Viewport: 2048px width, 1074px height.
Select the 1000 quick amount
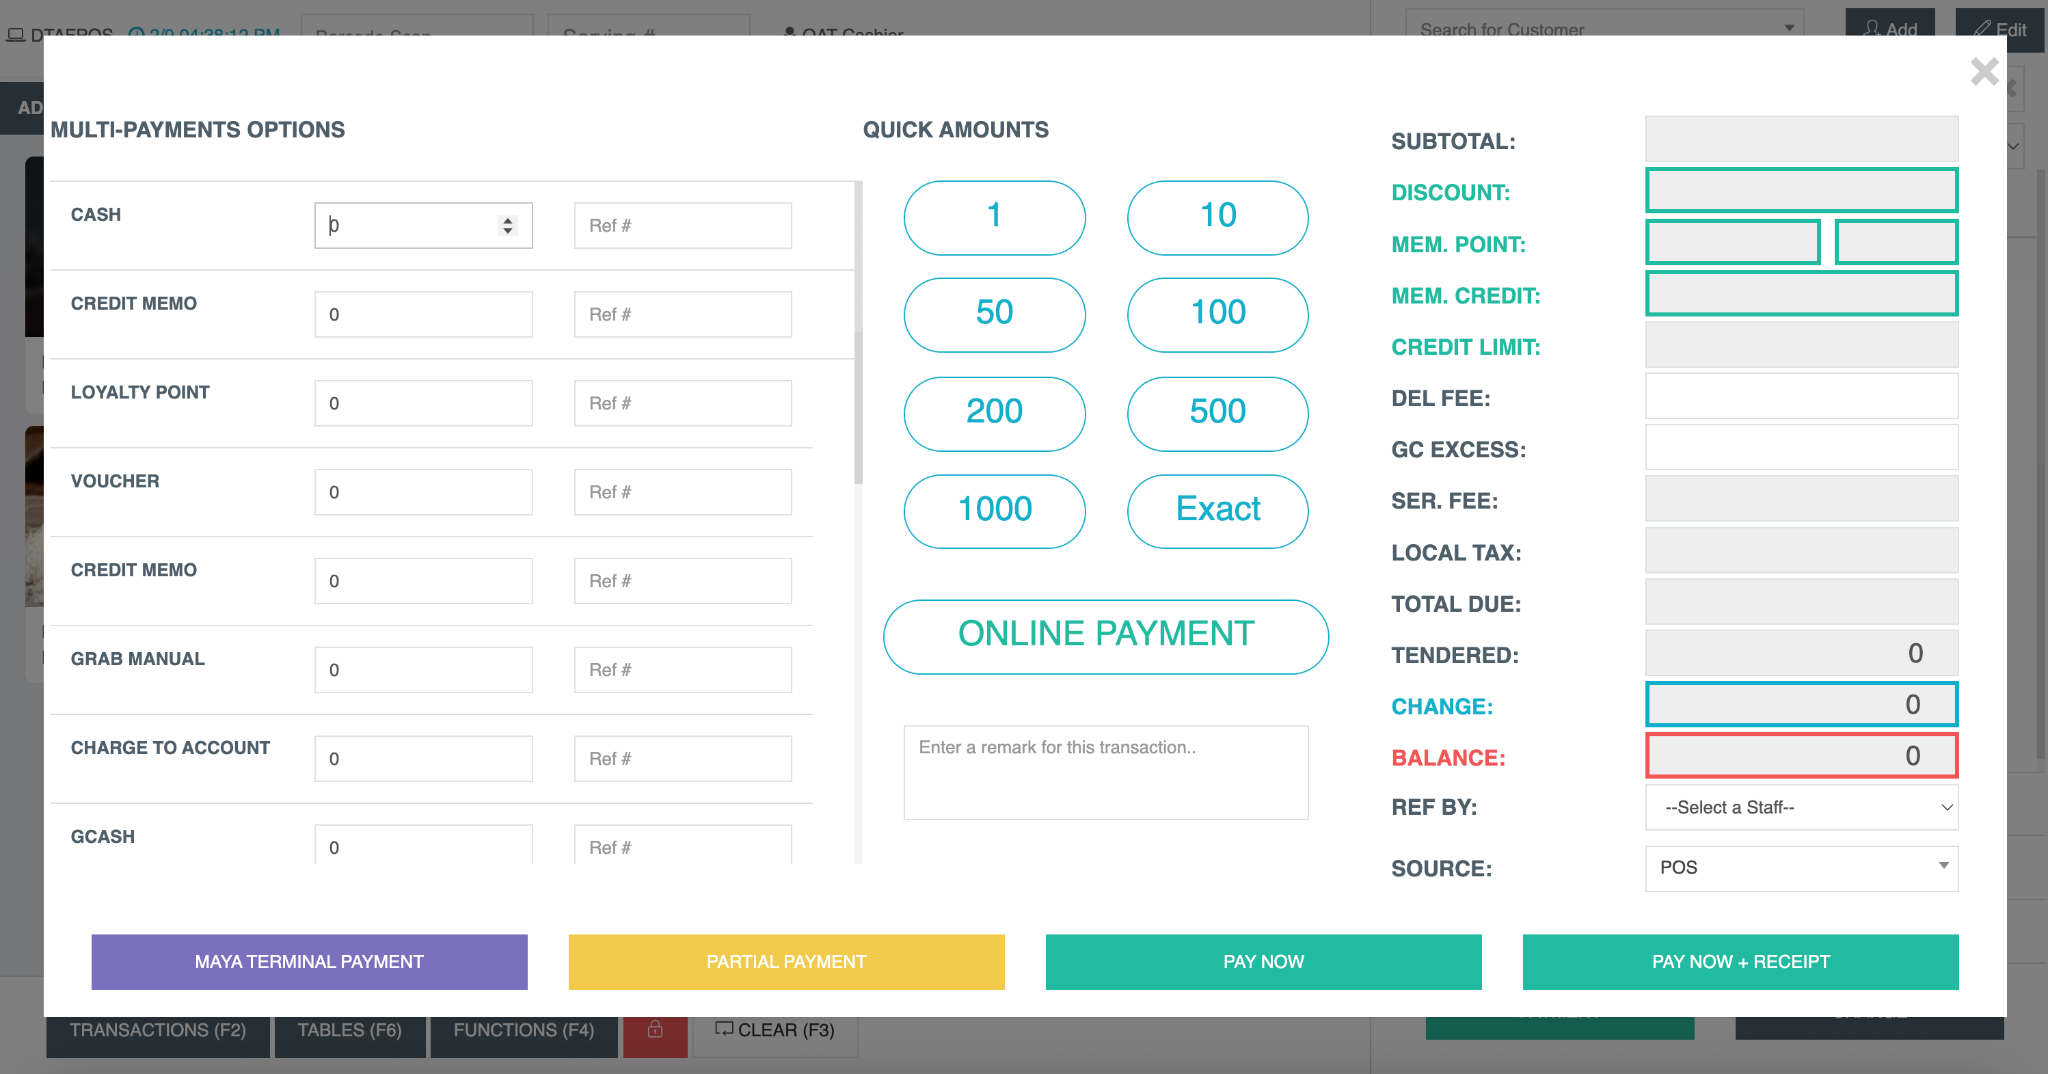[994, 510]
